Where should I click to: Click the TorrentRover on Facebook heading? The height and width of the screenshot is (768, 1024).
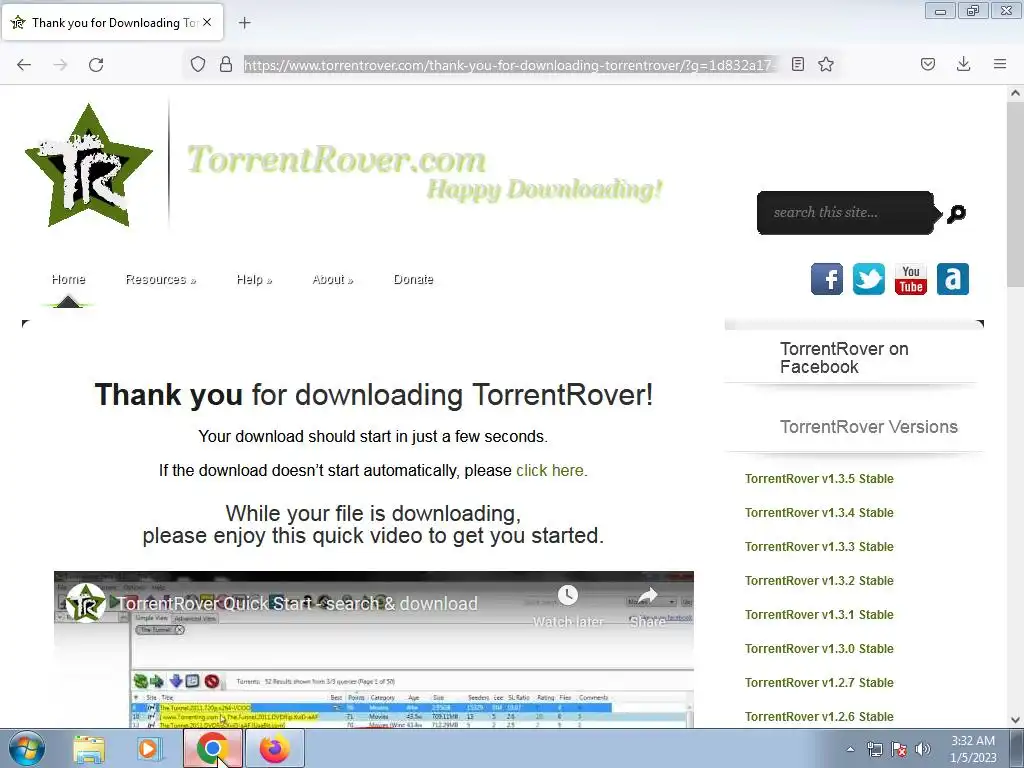[844, 358]
